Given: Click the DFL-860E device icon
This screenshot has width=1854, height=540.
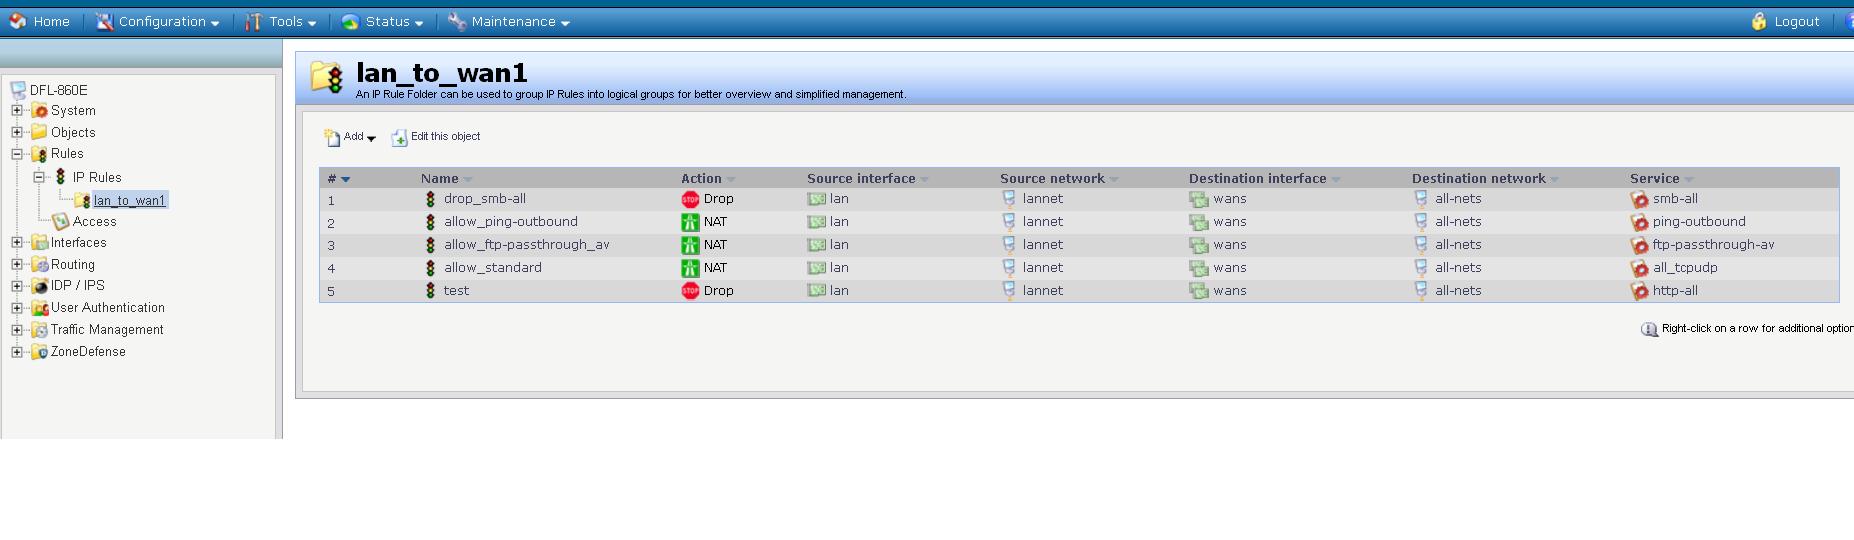Looking at the screenshot, I should click(x=18, y=90).
